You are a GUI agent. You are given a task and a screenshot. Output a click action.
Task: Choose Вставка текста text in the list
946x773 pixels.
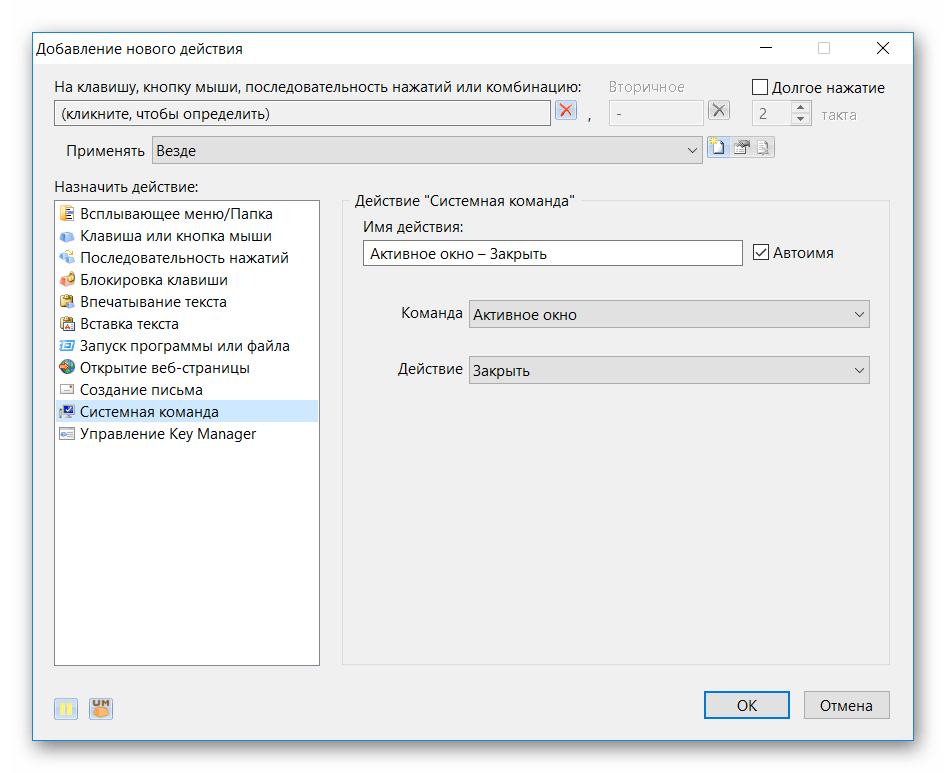click(x=129, y=324)
